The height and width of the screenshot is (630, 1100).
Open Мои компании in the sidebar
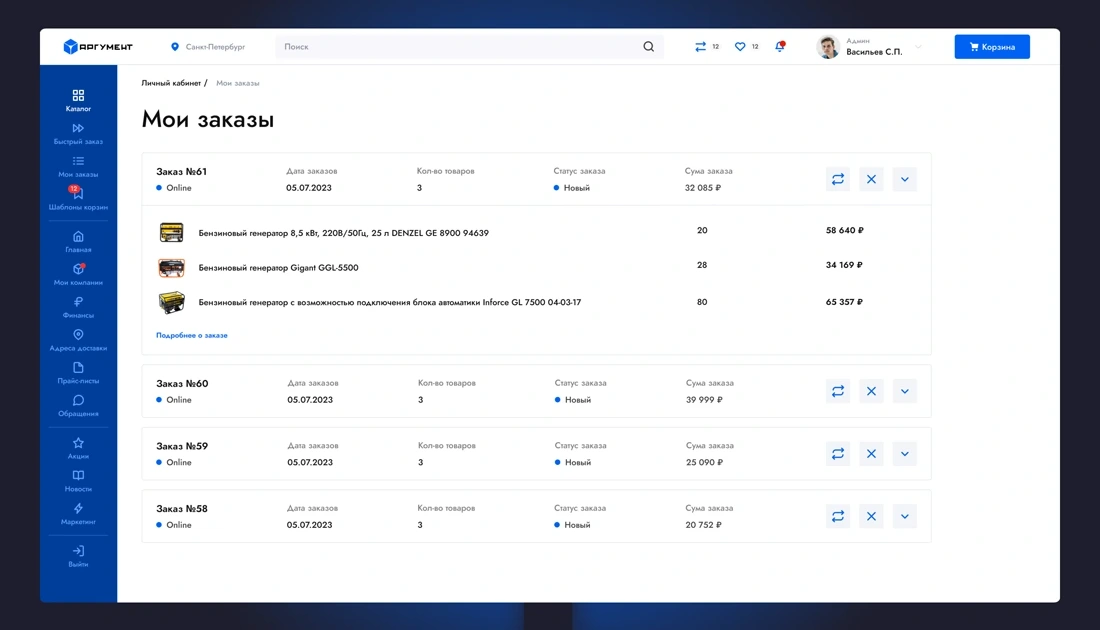click(x=78, y=274)
